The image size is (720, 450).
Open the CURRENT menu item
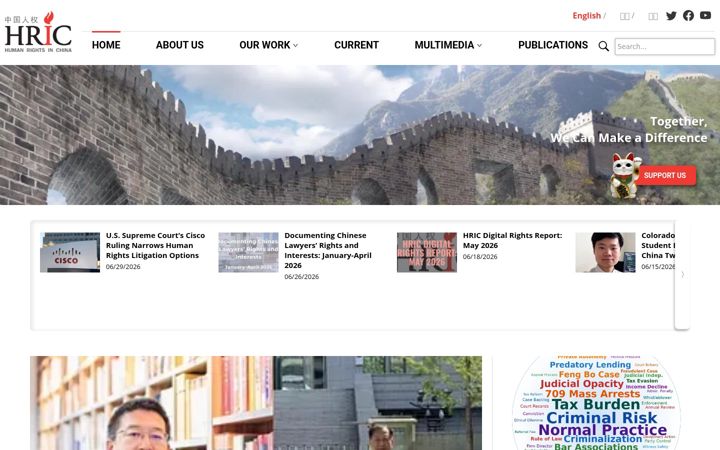356,45
